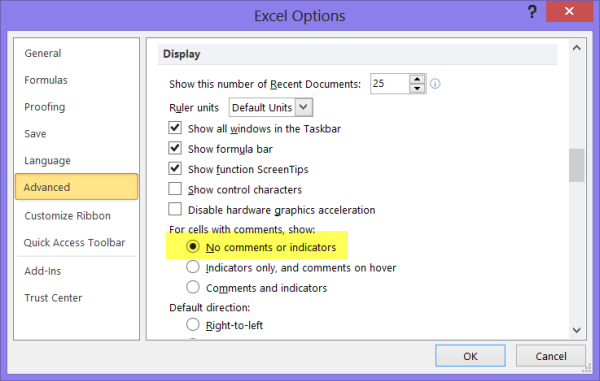Open the Proofing category

[77, 107]
